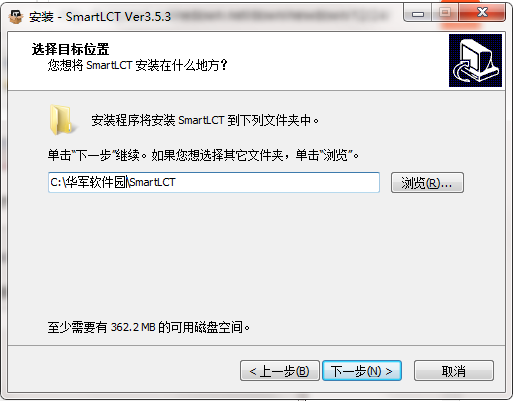Click the 选择目标位置 heading text
Image resolution: width=516 pixels, height=401 pixels.
coord(70,49)
